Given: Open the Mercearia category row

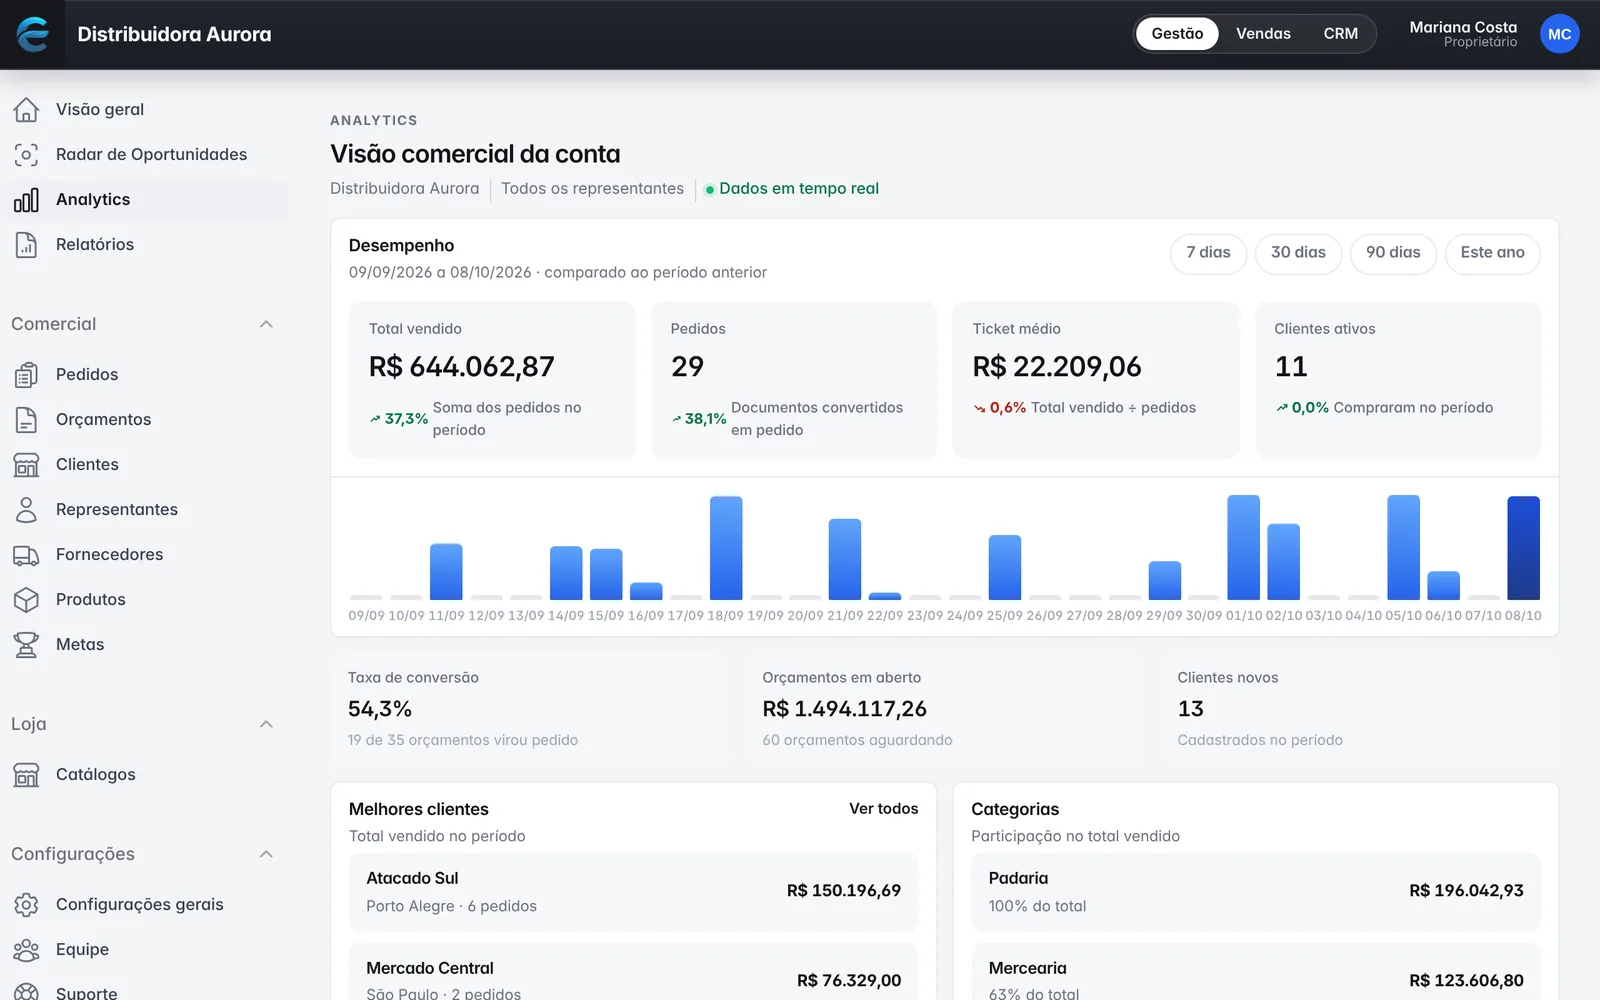Looking at the screenshot, I should click(1256, 972).
